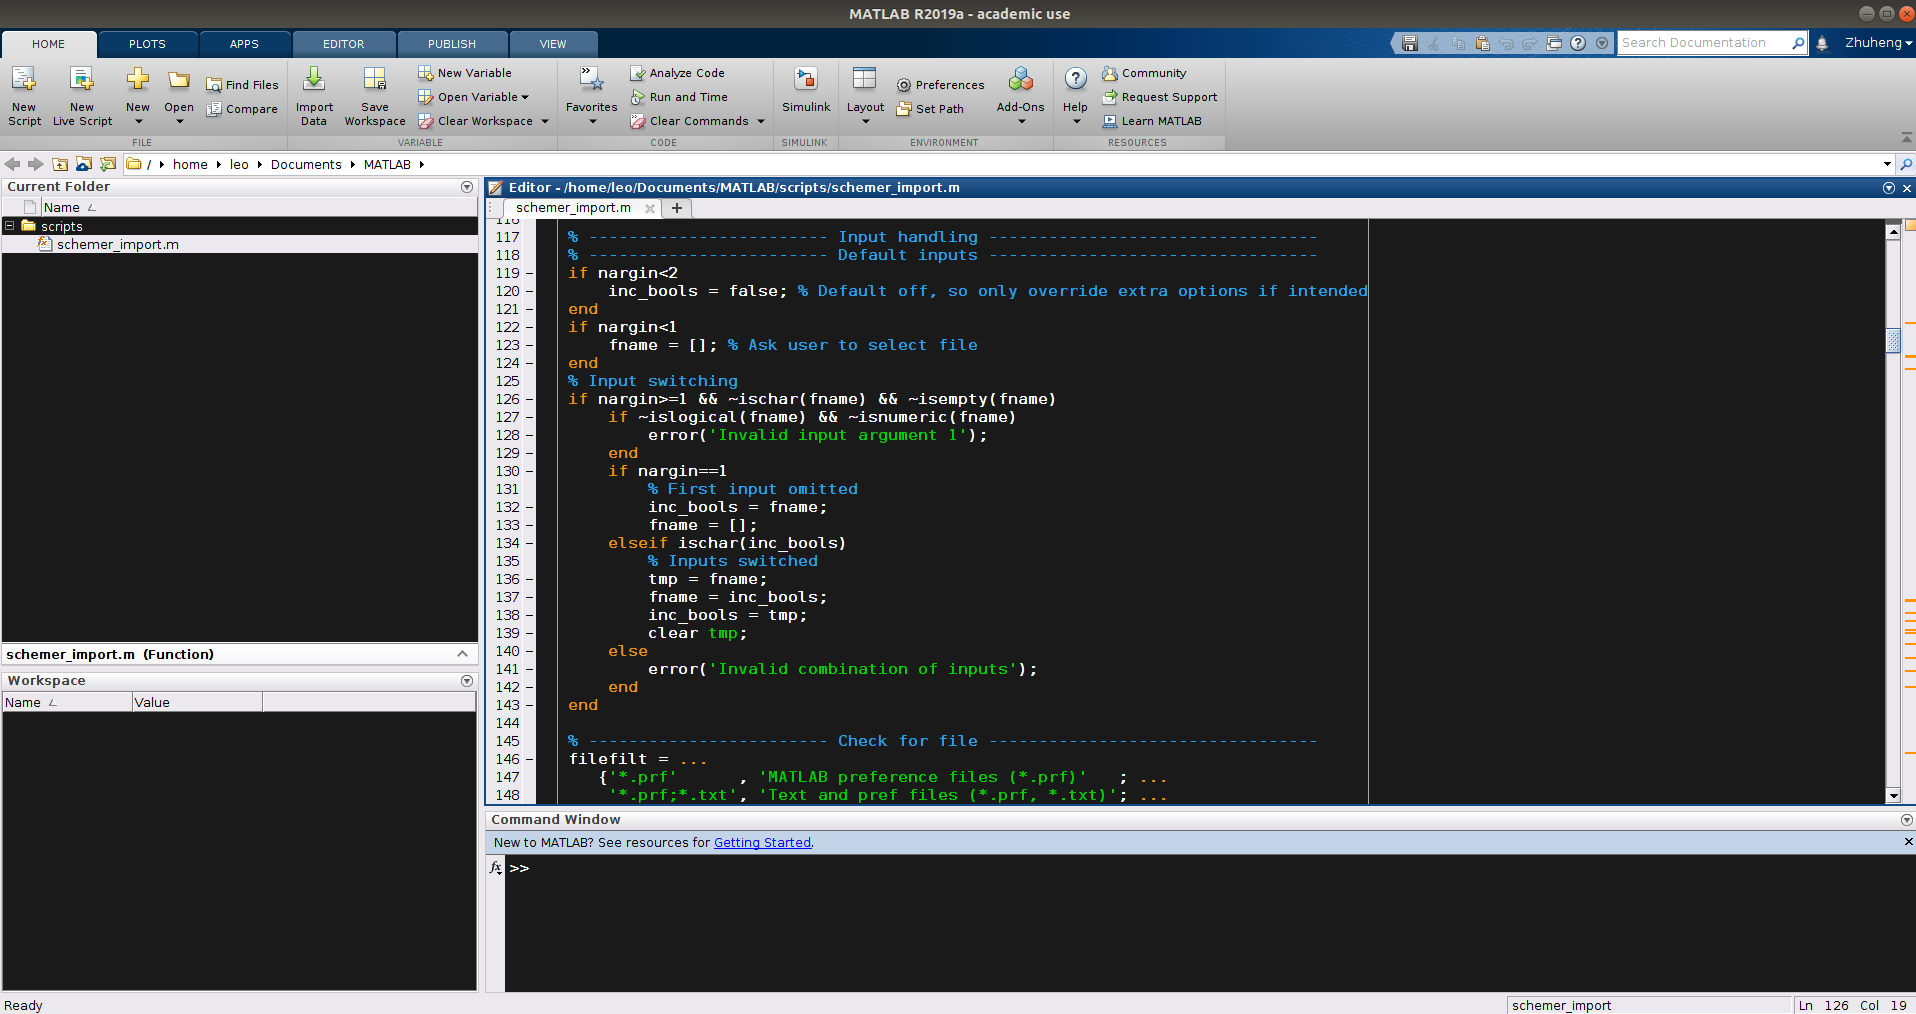
Task: Launch Simulink from the toolstrip
Action: tap(806, 80)
